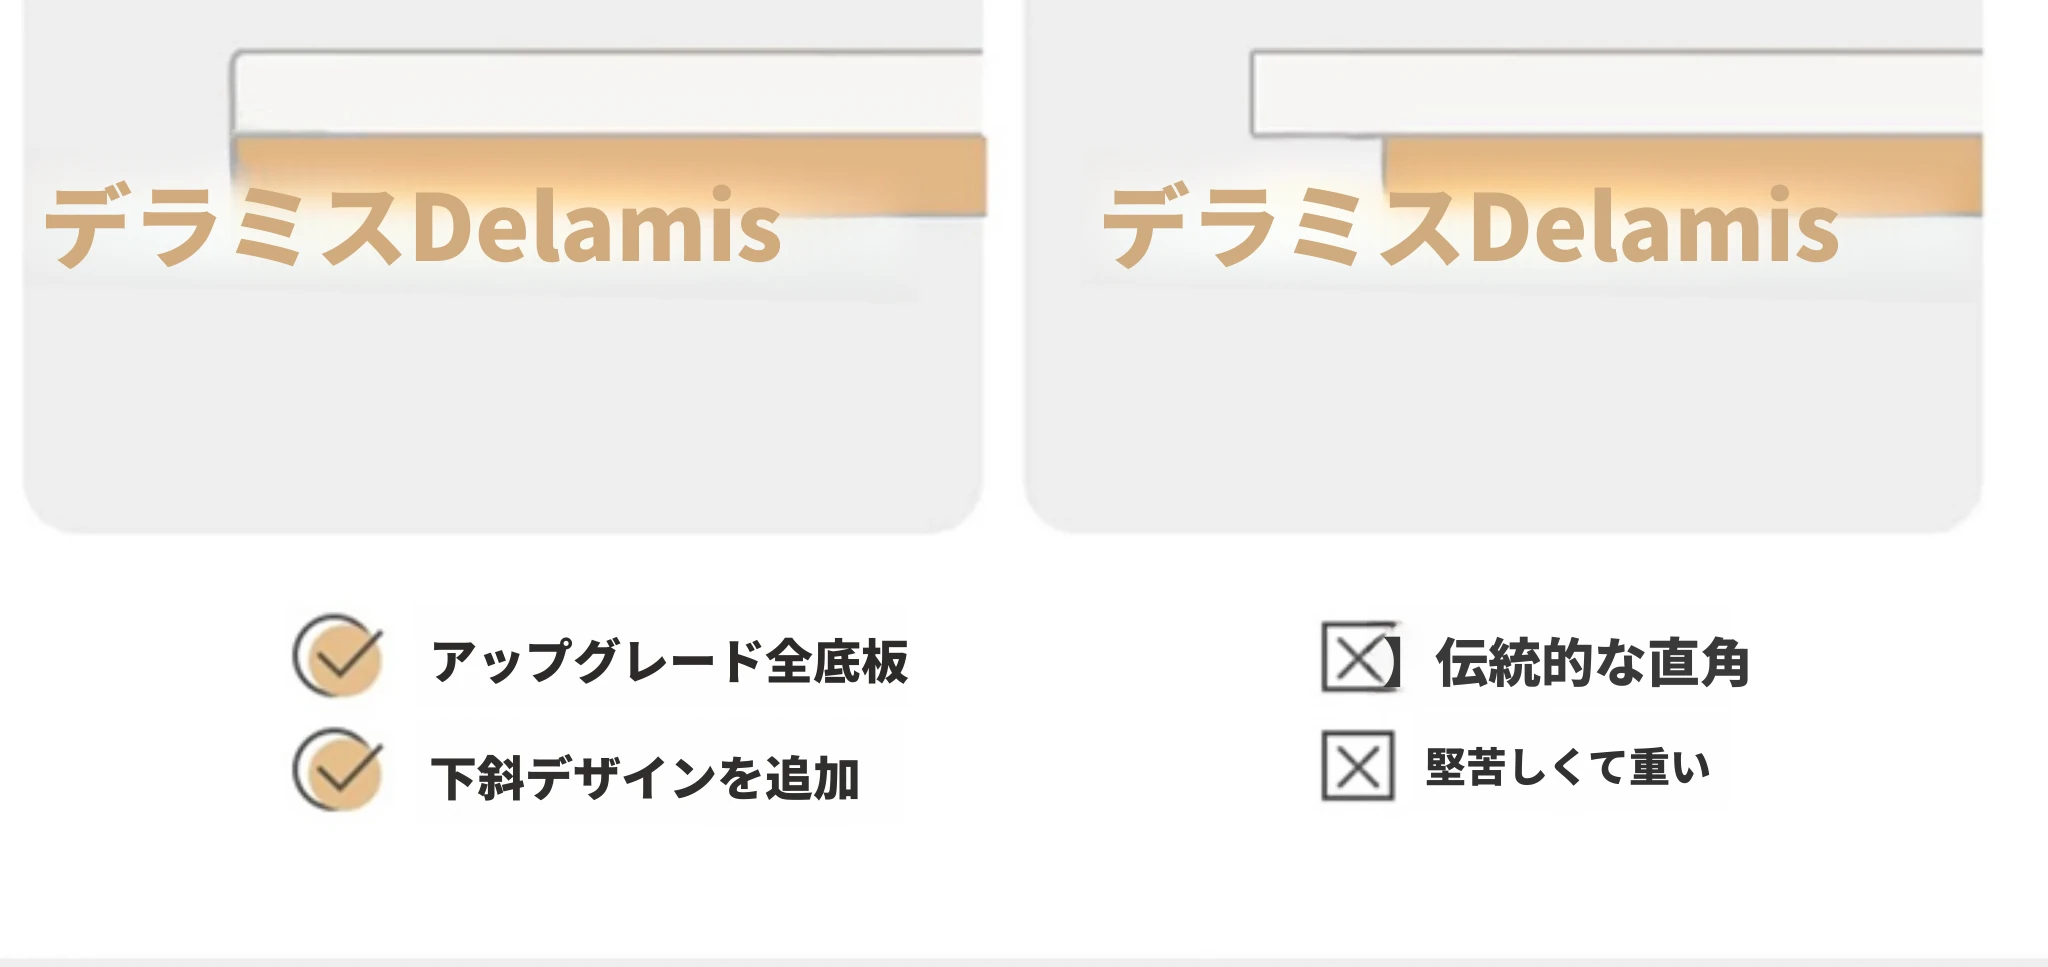Click the orange base strip in the right image
This screenshot has width=2048, height=967.
tap(1683, 175)
